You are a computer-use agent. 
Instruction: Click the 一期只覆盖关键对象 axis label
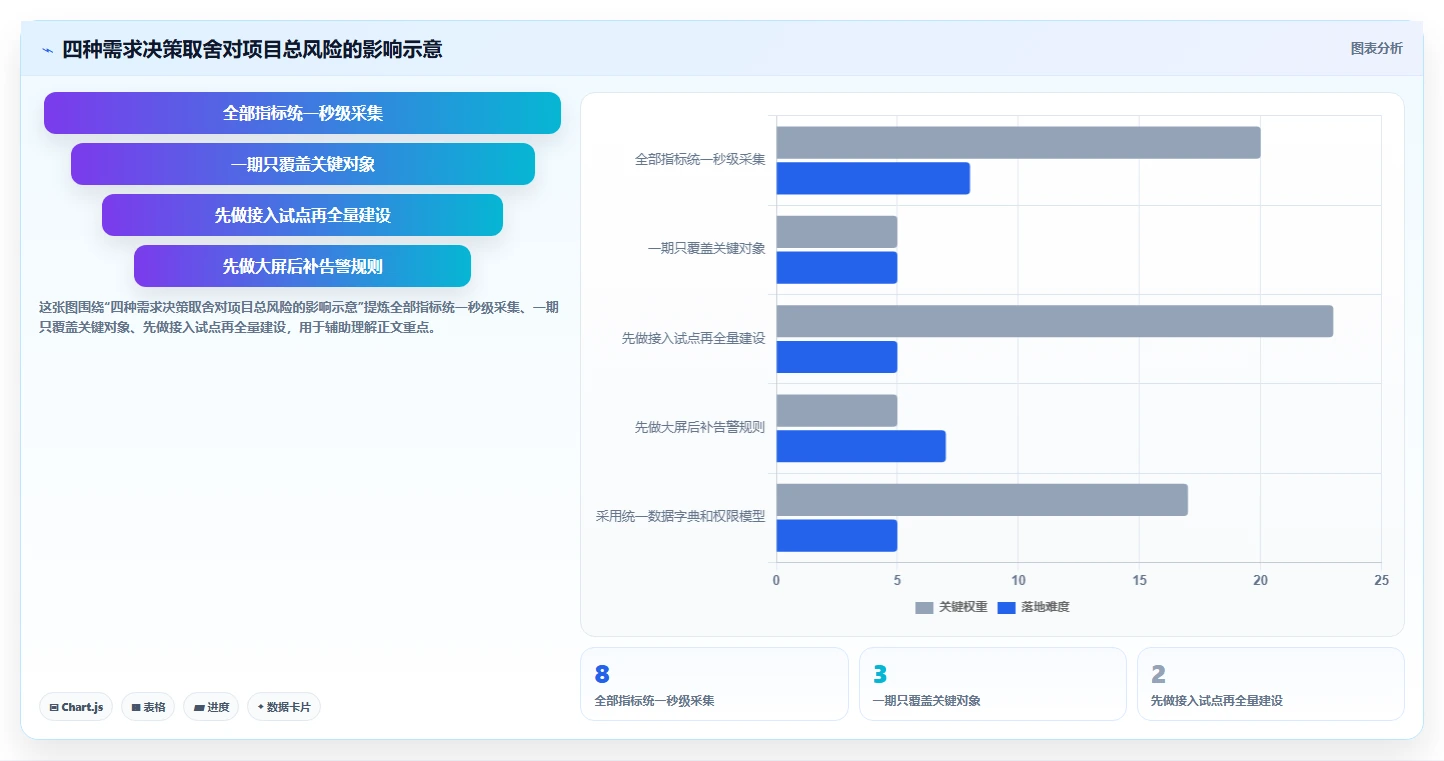(706, 249)
